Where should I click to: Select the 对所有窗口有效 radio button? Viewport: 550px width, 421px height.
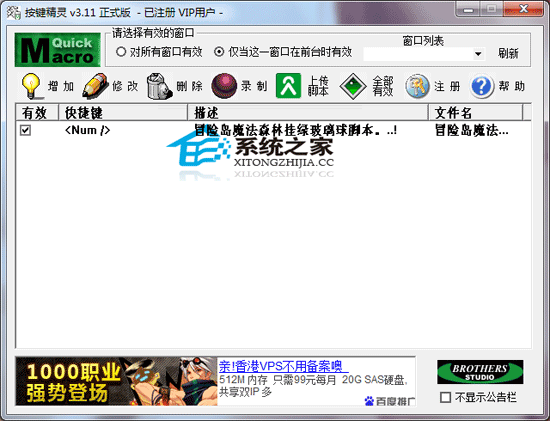(x=121, y=52)
